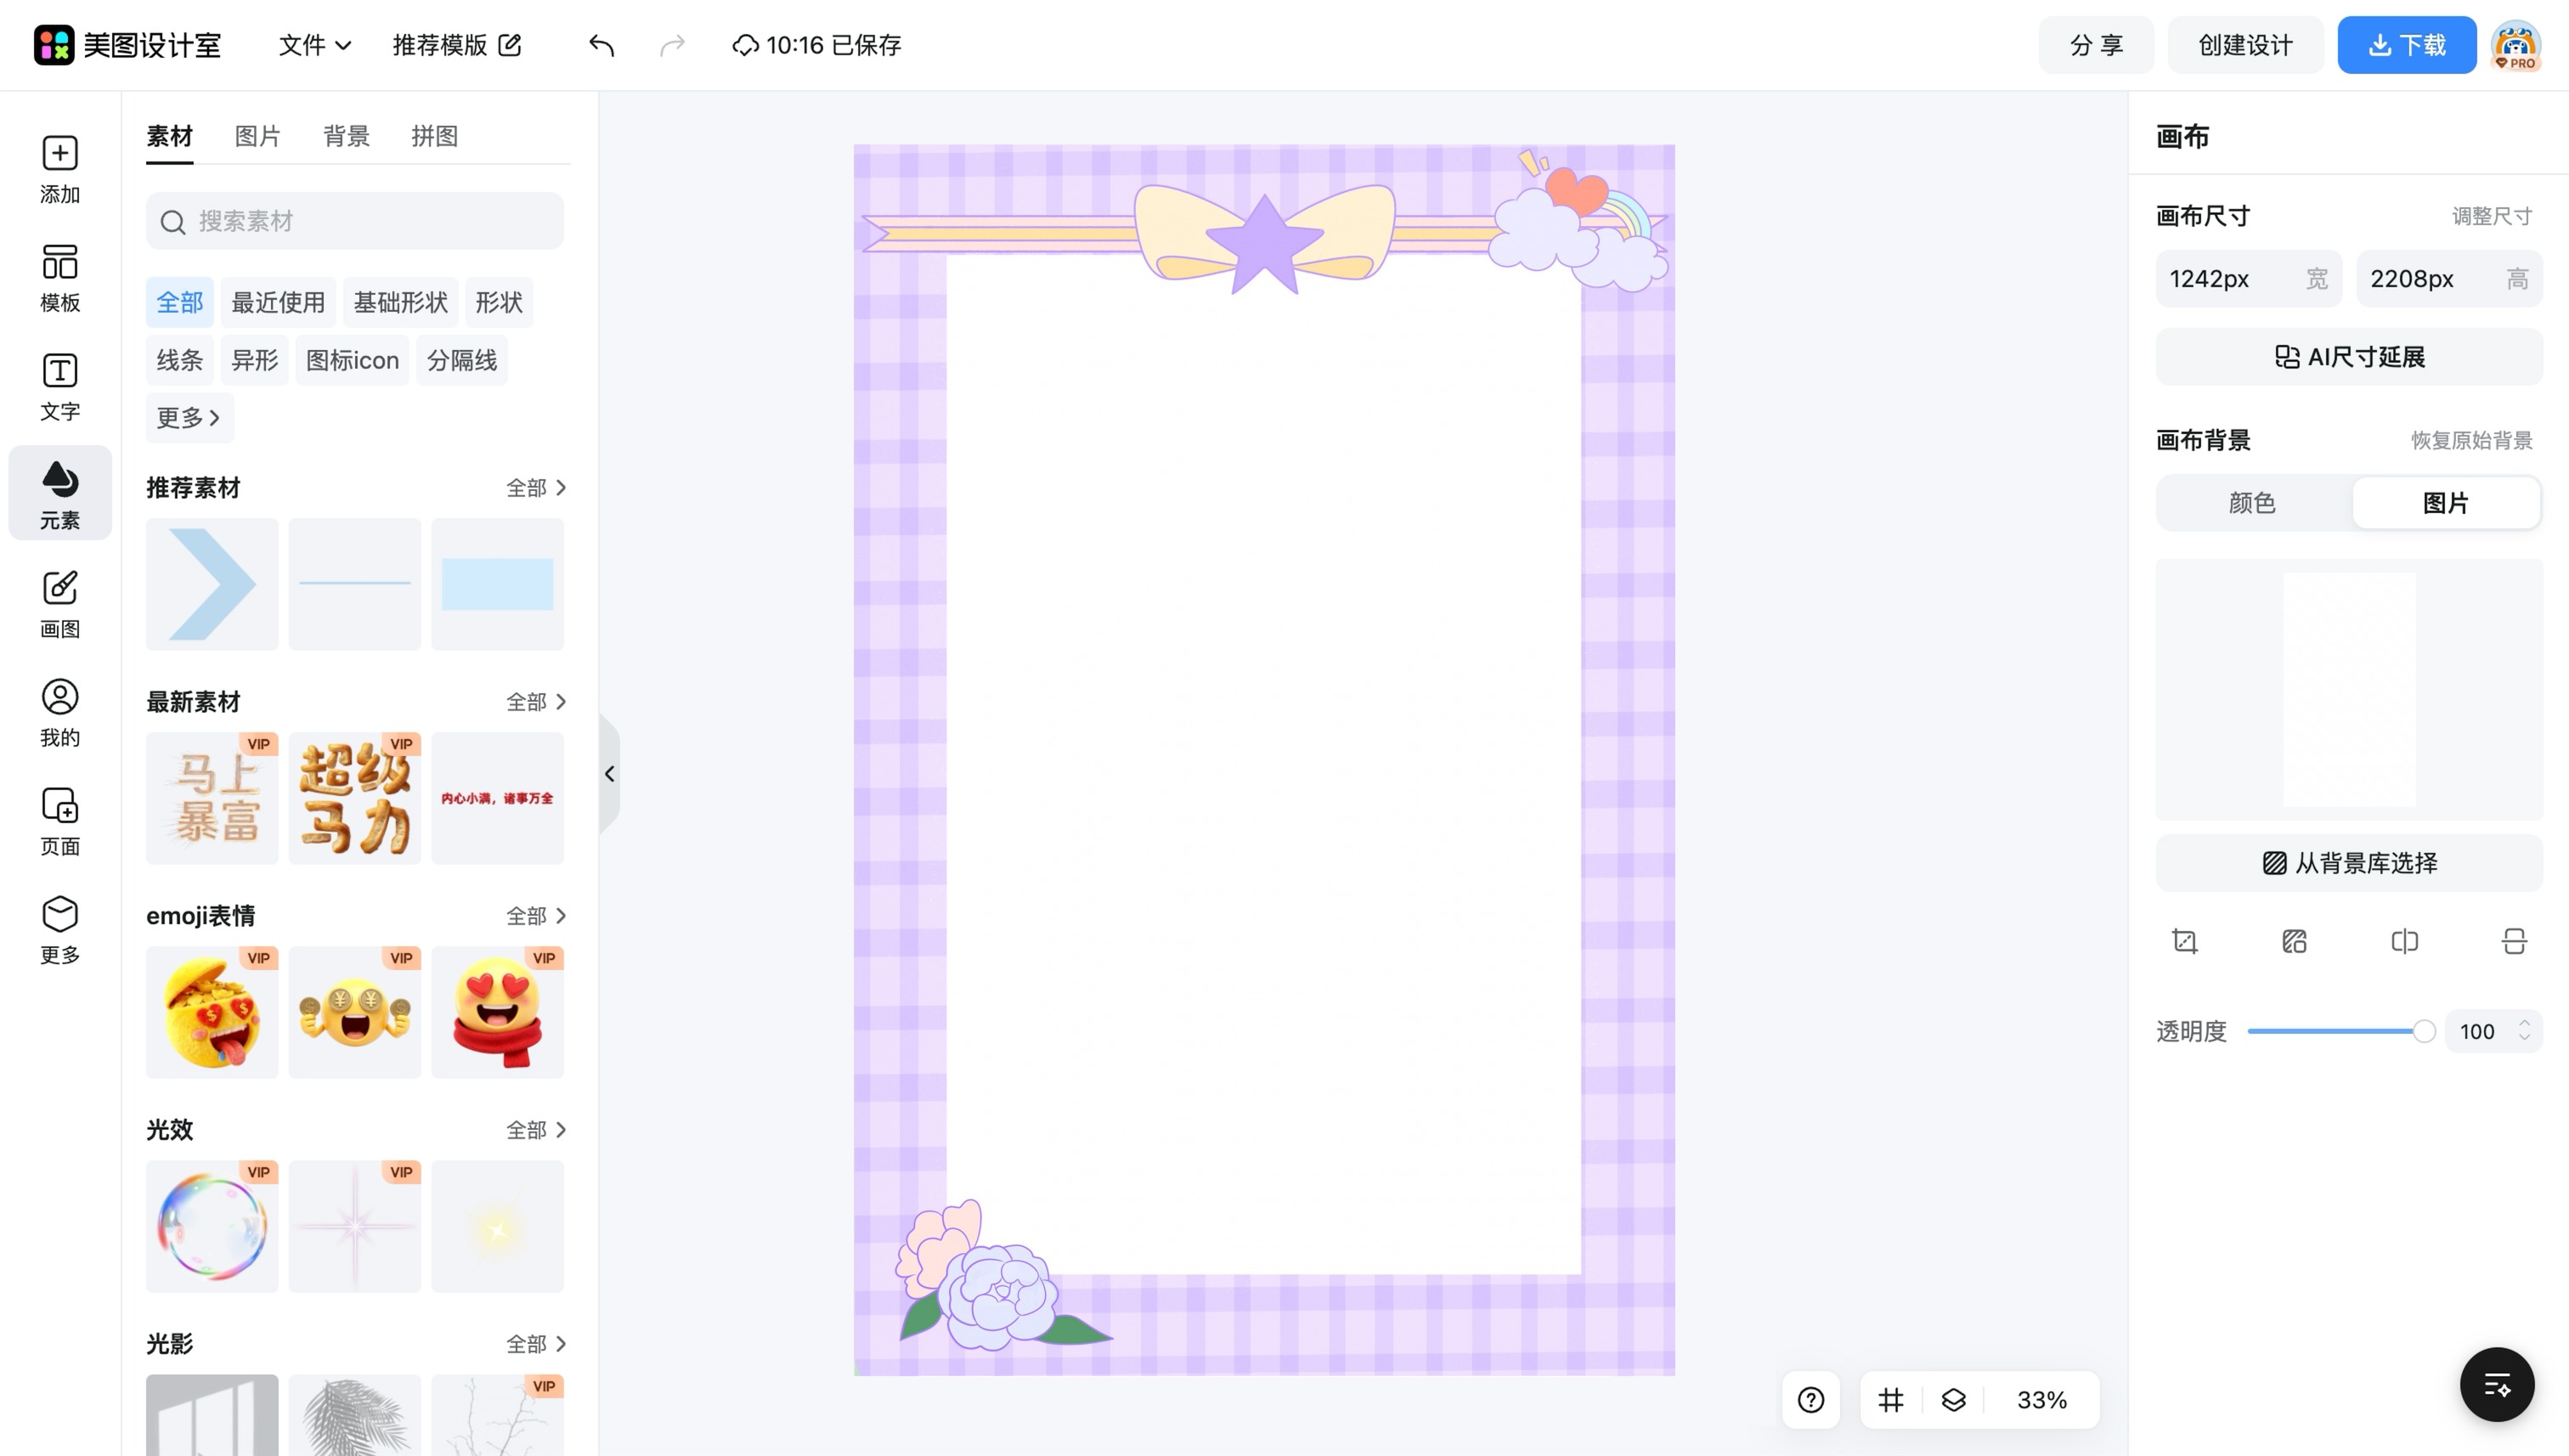The height and width of the screenshot is (1456, 2569).
Task: Click the background image style/replace icon
Action: 2295,941
